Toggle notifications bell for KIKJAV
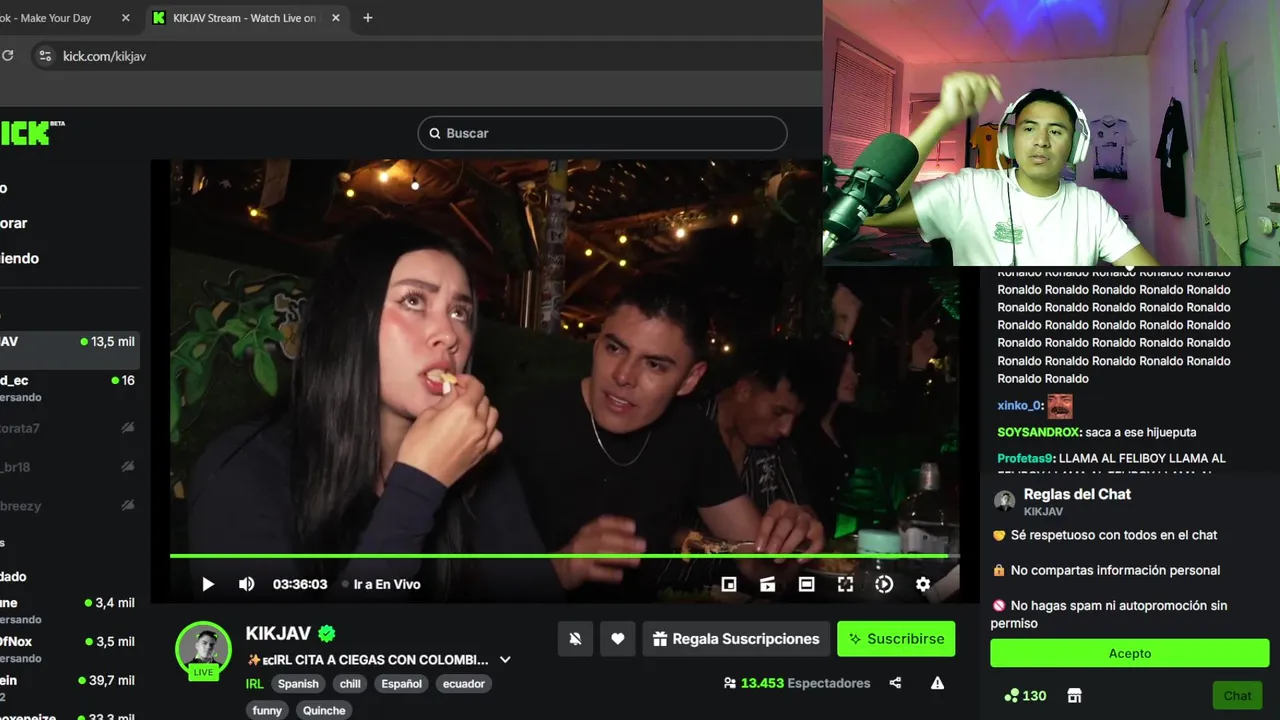The width and height of the screenshot is (1280, 720). (x=575, y=639)
